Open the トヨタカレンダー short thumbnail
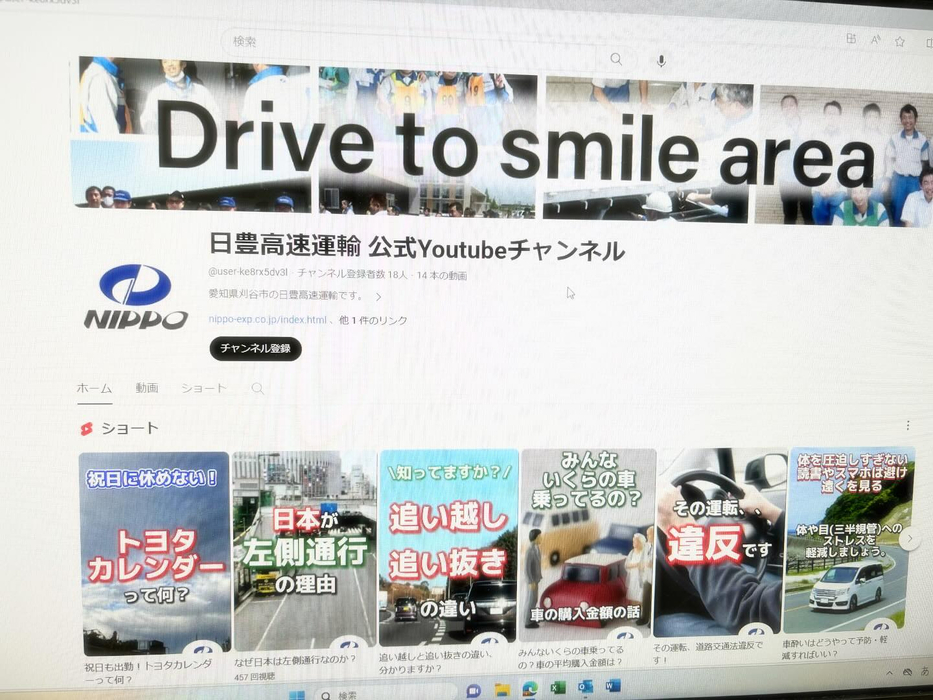The width and height of the screenshot is (933, 700). pyautogui.click(x=155, y=553)
